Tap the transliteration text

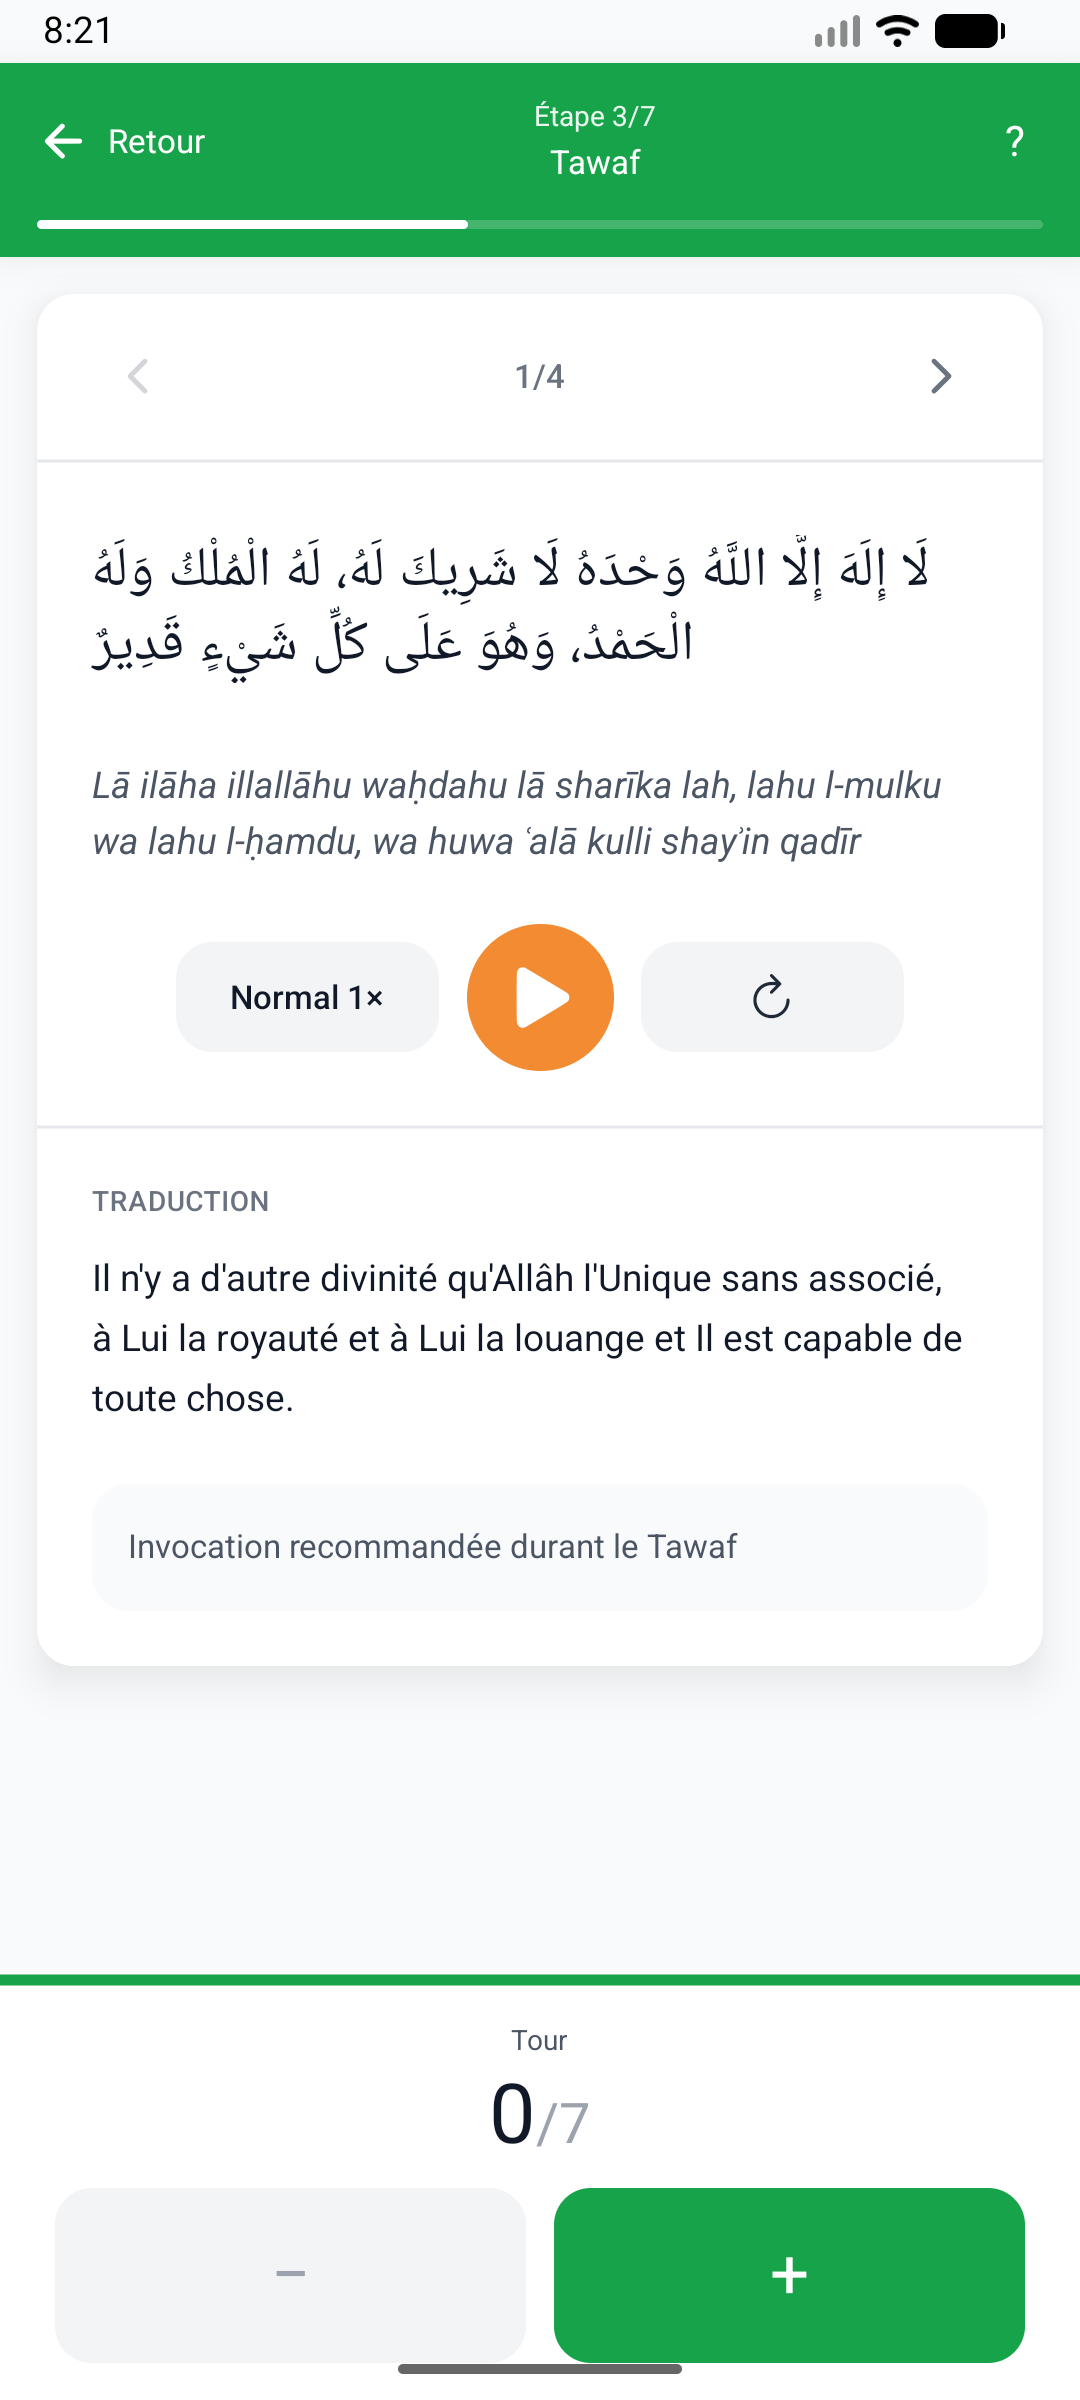point(516,813)
